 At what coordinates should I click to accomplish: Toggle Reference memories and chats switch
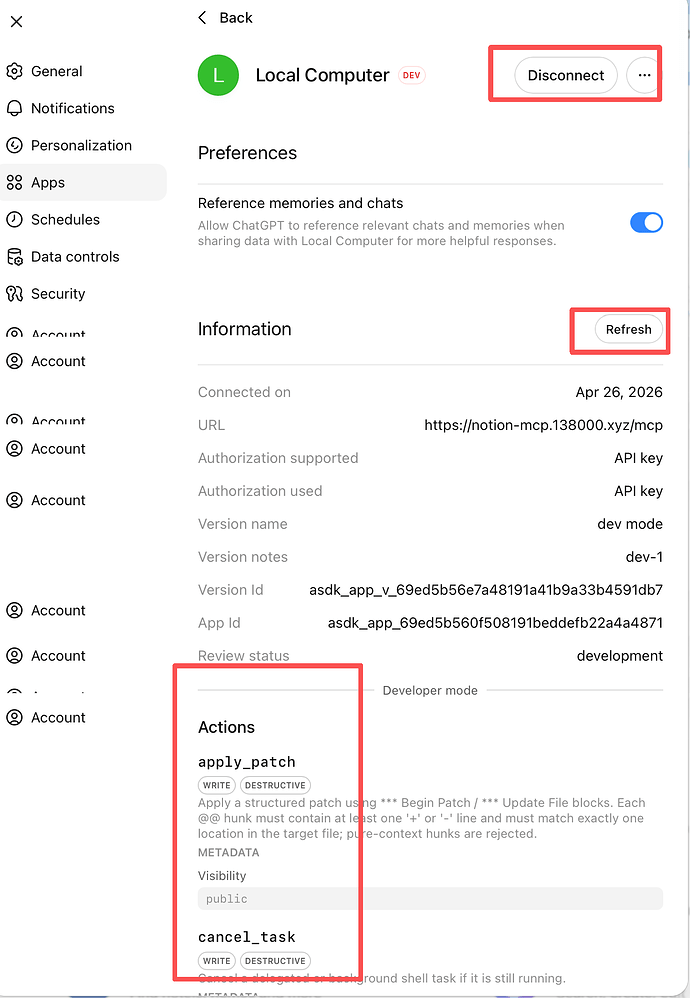click(x=646, y=222)
